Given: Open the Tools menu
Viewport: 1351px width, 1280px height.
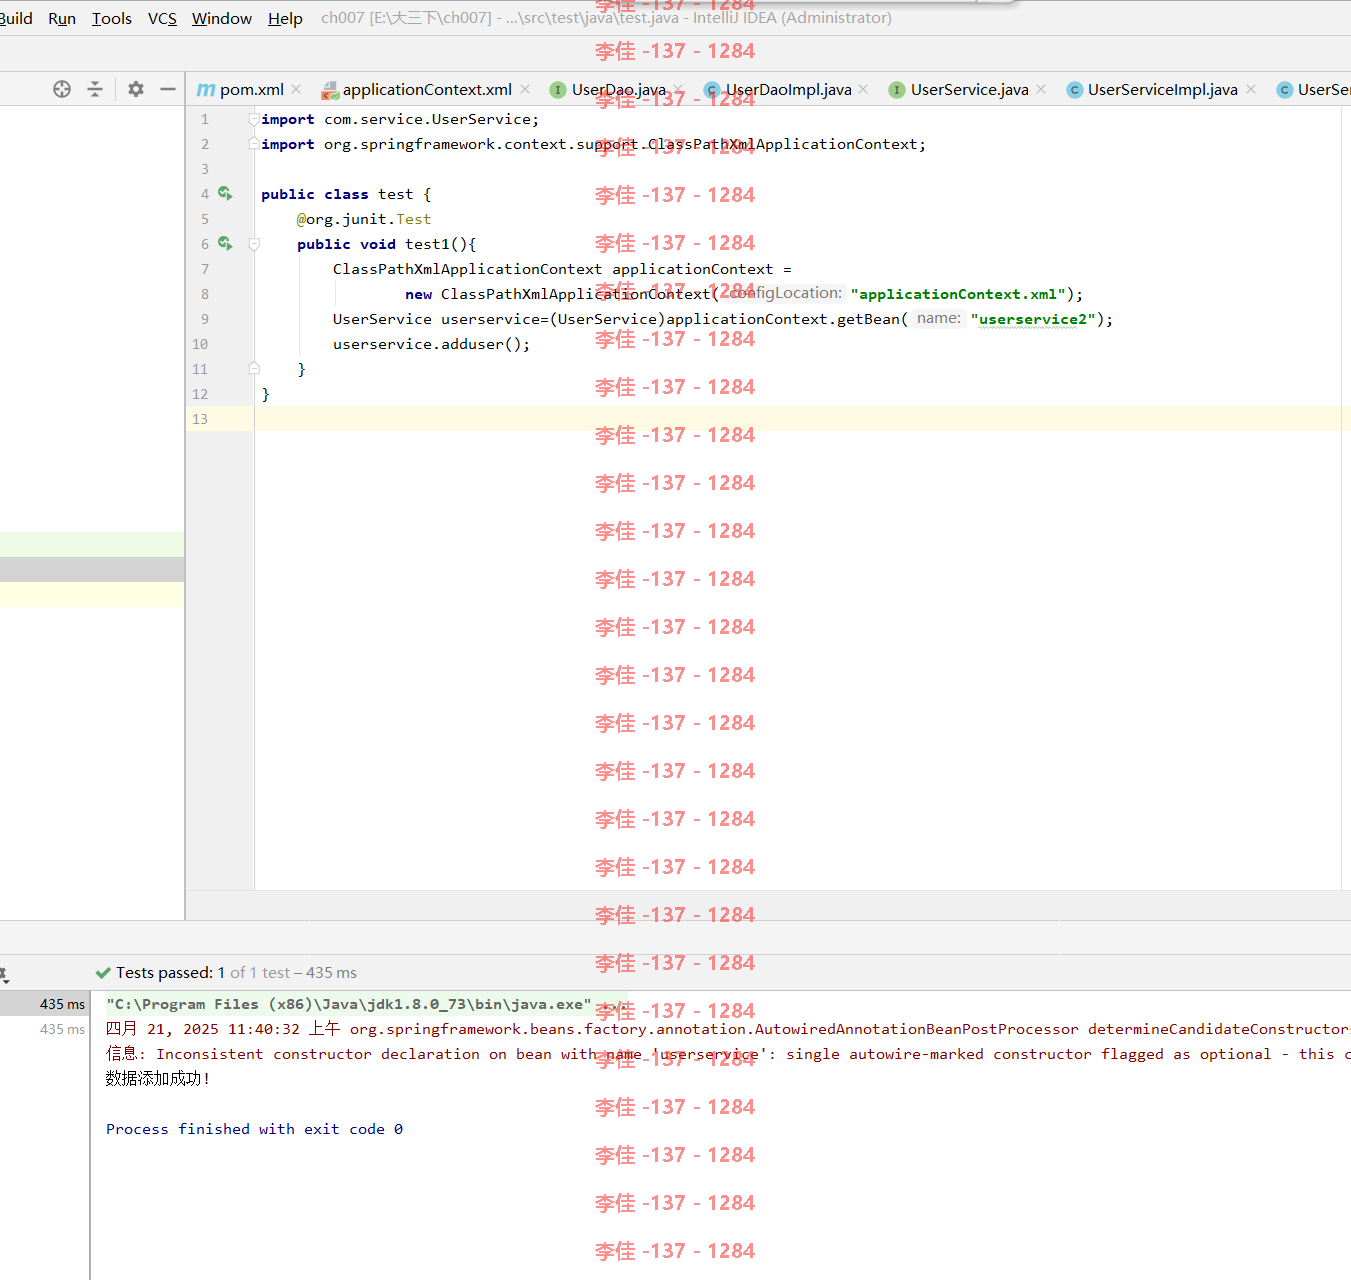Looking at the screenshot, I should click(112, 18).
